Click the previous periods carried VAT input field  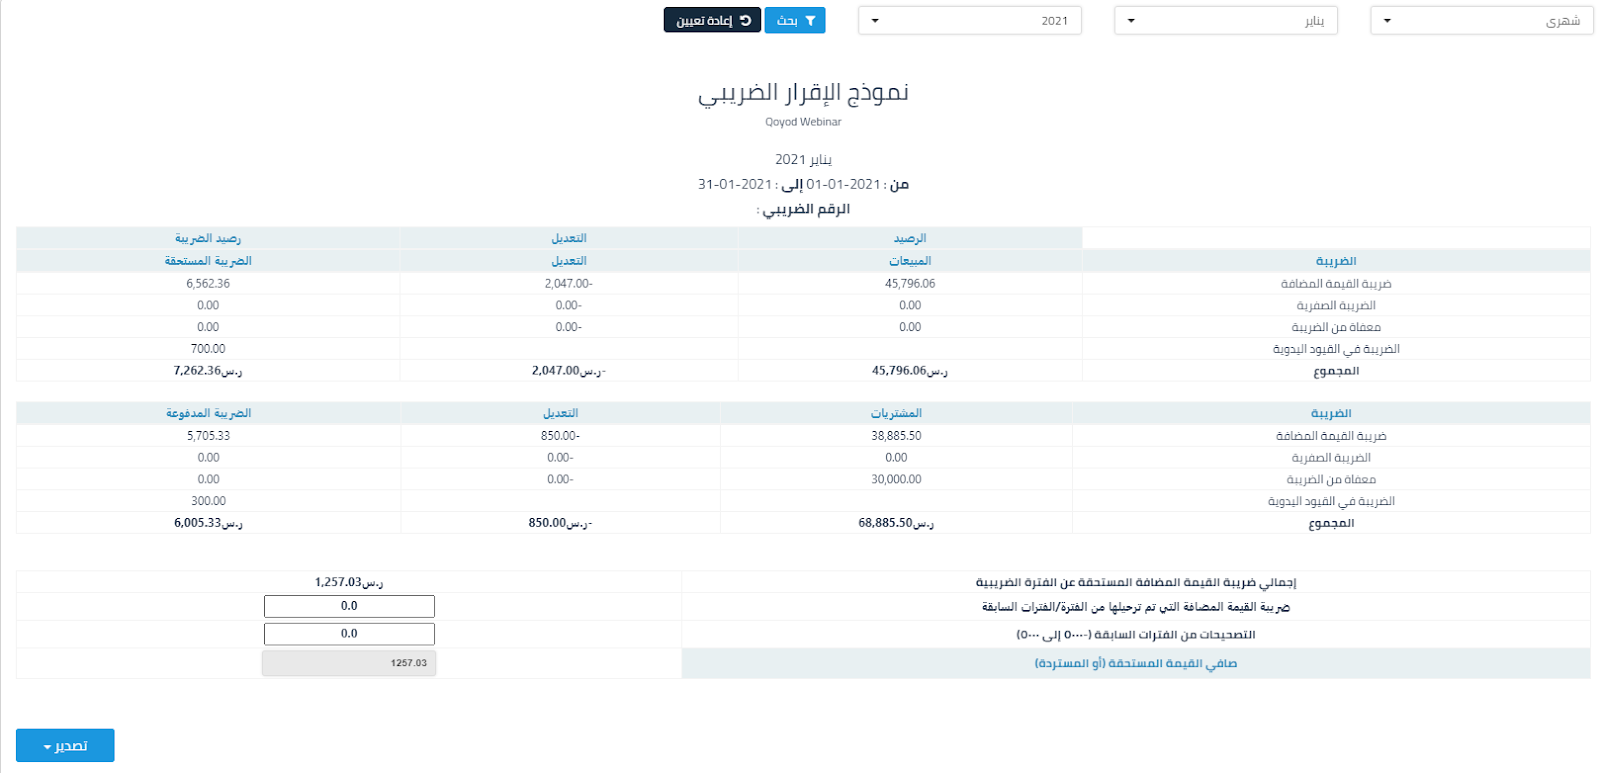point(349,606)
